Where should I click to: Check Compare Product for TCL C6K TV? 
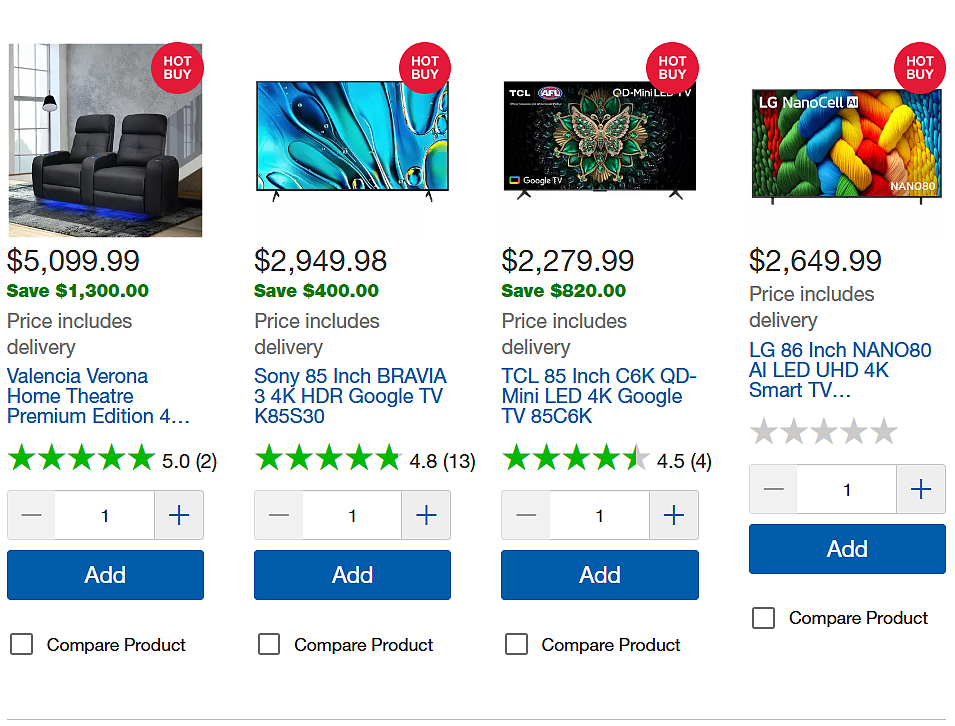(516, 644)
